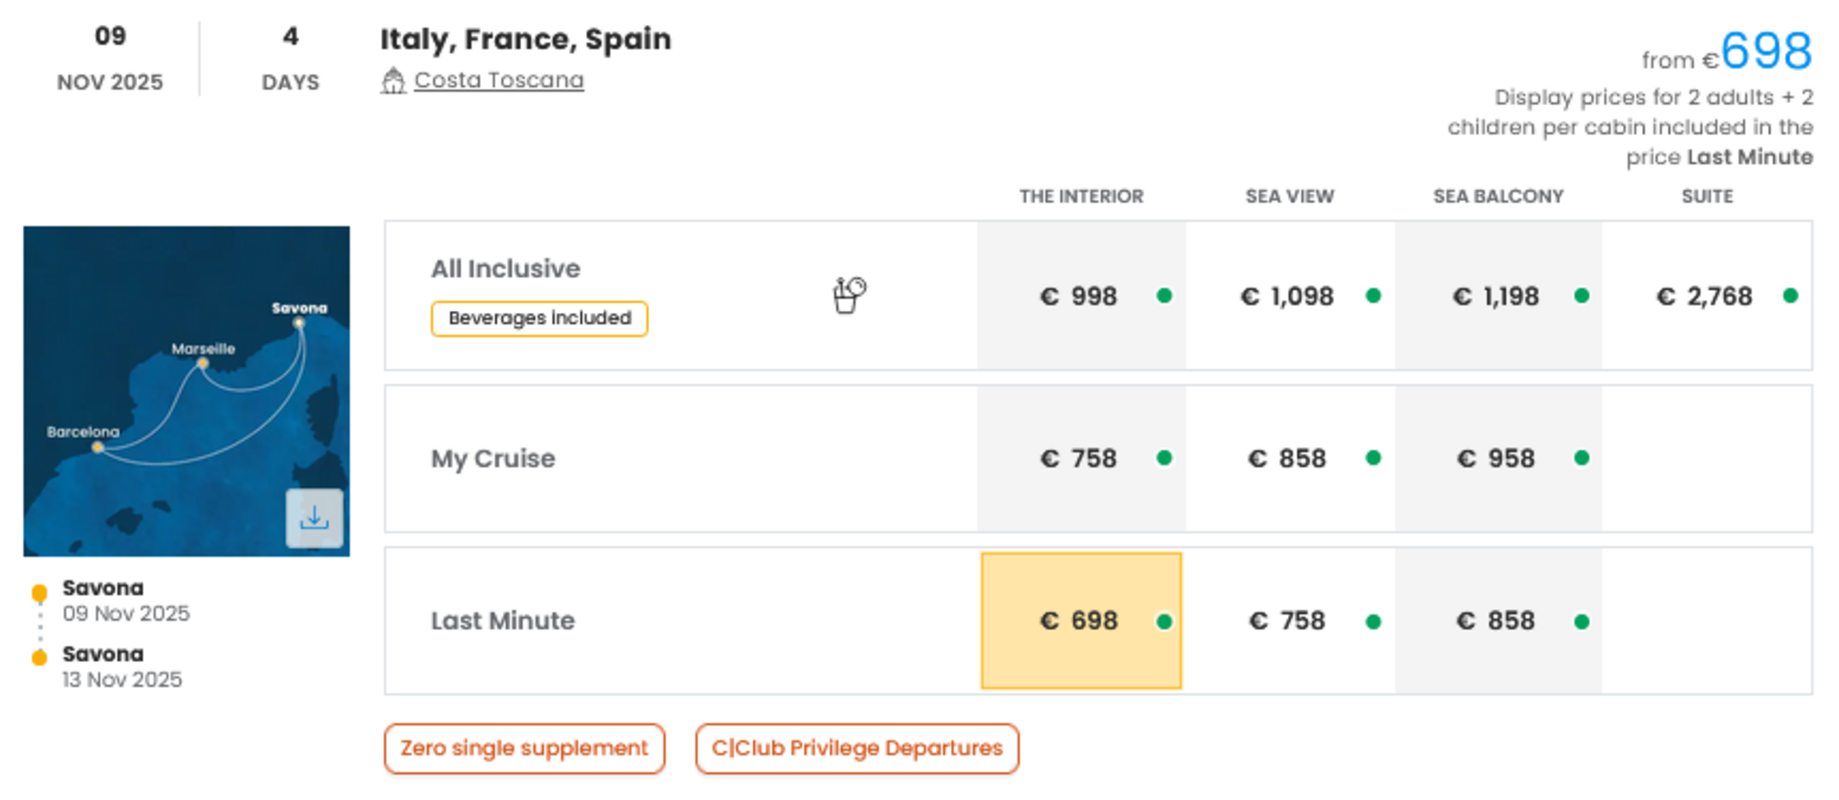Click the green availability dot for Suite
This screenshot has width=1839, height=800.
coord(1790,296)
